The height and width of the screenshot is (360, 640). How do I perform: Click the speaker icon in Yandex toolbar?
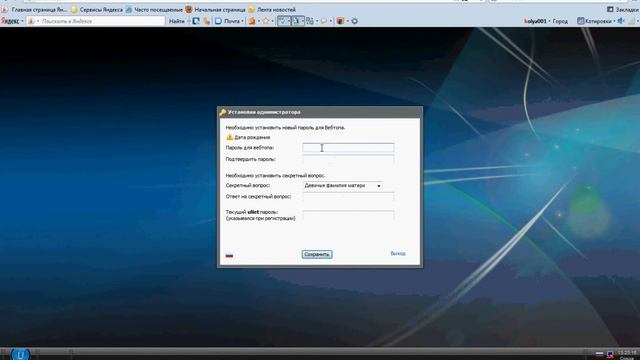point(620,21)
